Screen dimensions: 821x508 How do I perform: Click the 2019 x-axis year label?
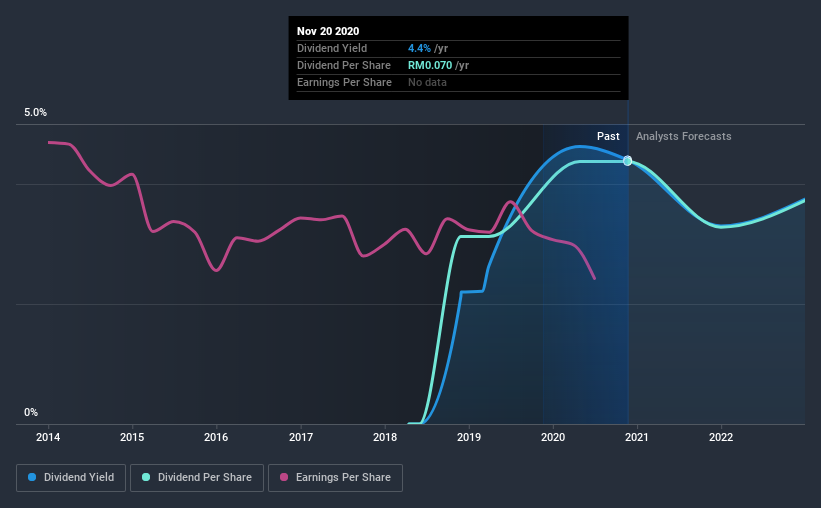click(x=469, y=437)
